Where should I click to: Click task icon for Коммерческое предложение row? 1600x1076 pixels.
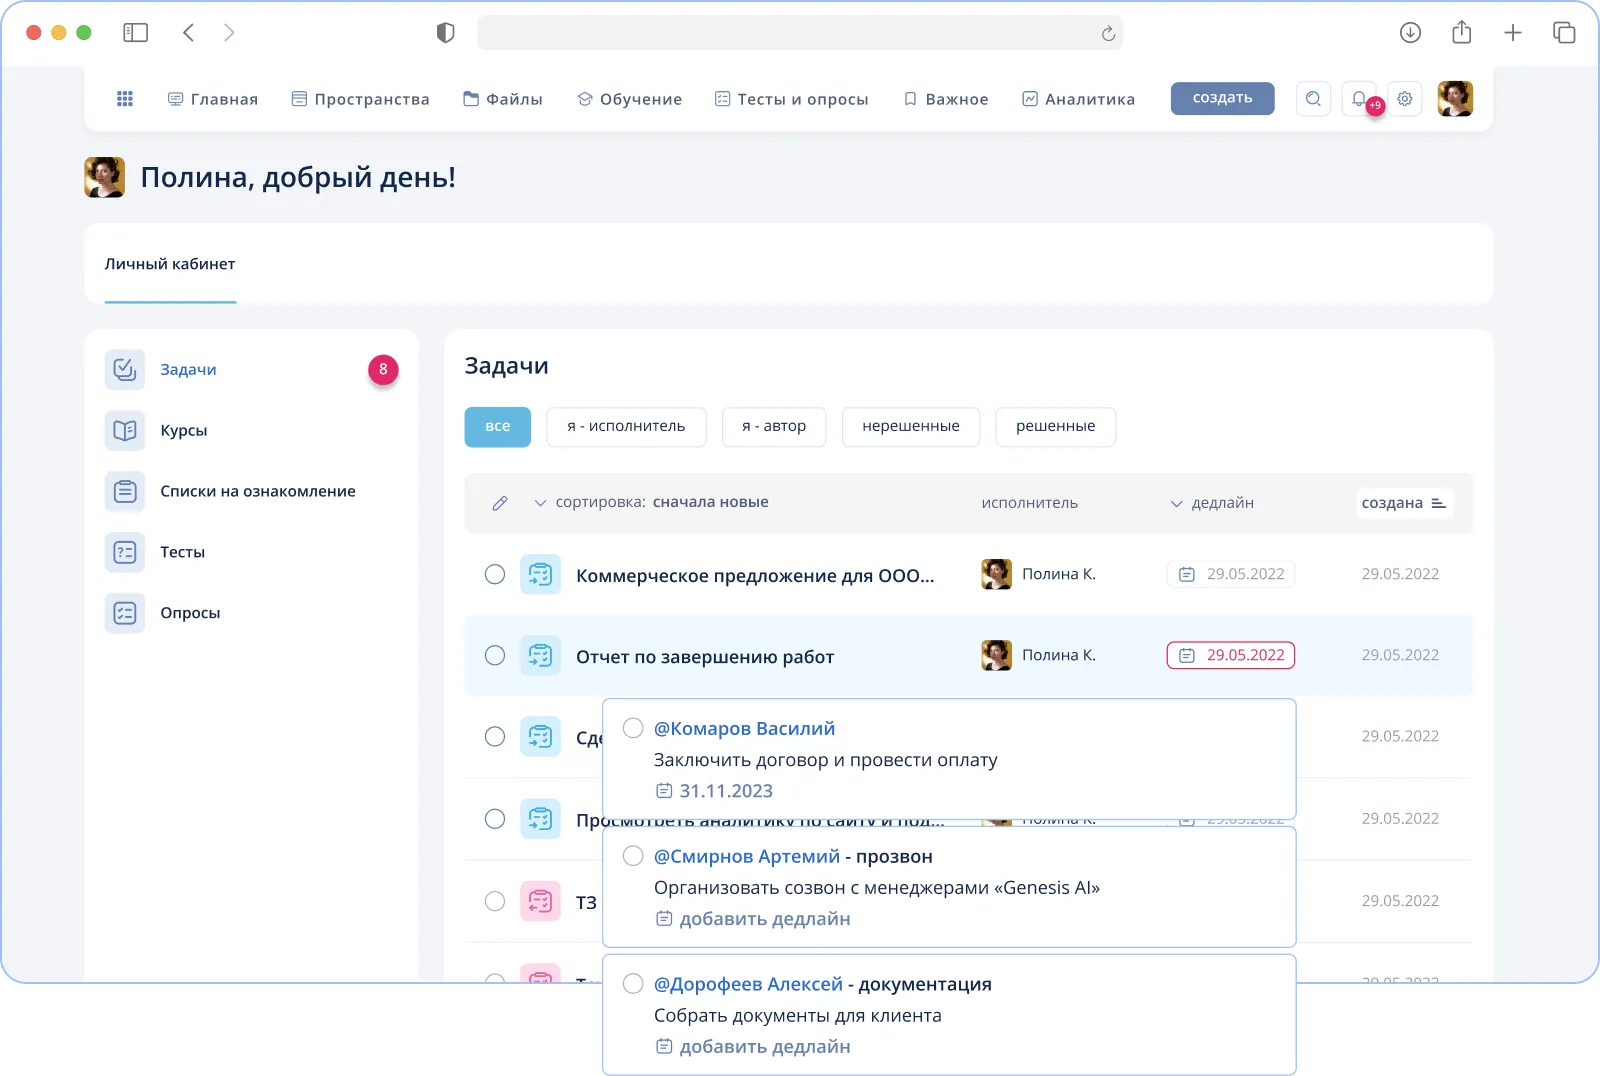coord(540,575)
